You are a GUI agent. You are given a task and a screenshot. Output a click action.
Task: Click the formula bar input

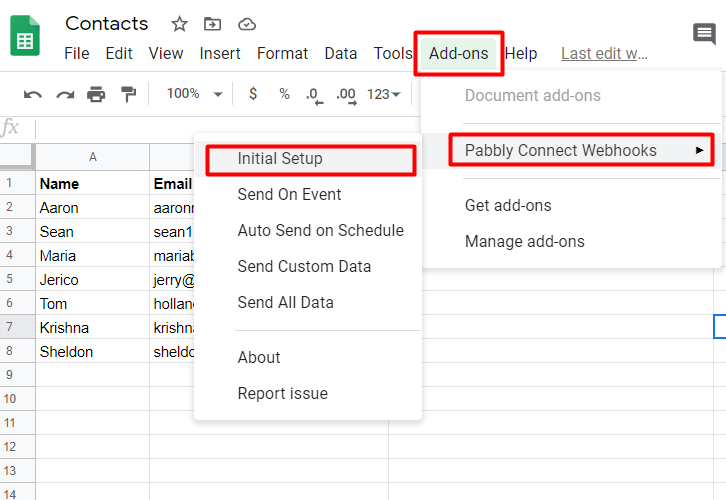point(227,128)
